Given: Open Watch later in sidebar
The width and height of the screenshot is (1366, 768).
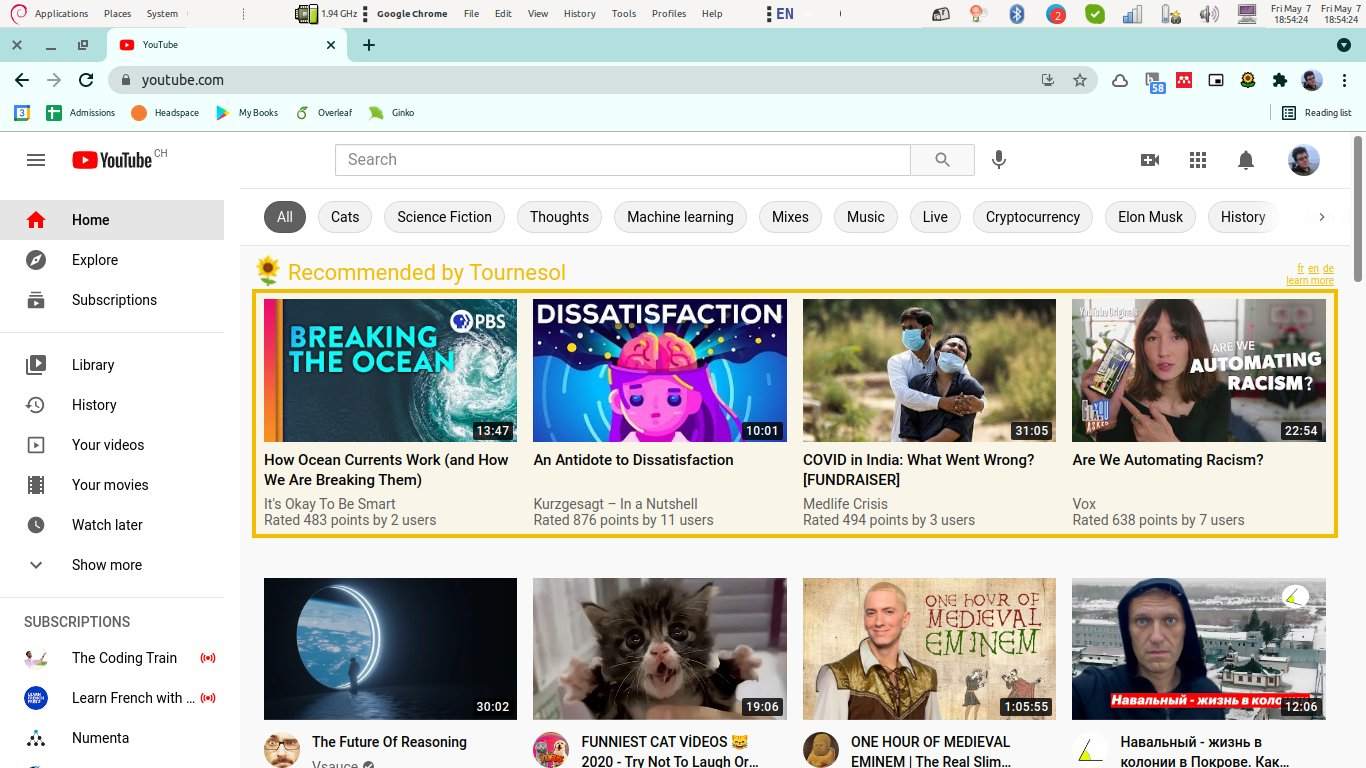Looking at the screenshot, I should 112,525.
